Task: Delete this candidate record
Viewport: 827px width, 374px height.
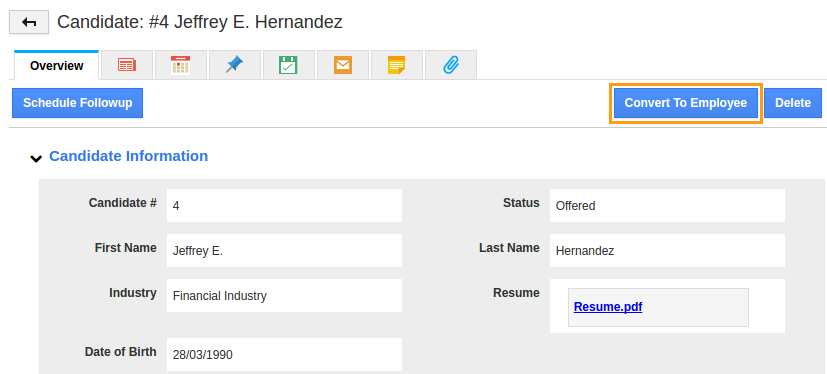Action: coord(793,103)
